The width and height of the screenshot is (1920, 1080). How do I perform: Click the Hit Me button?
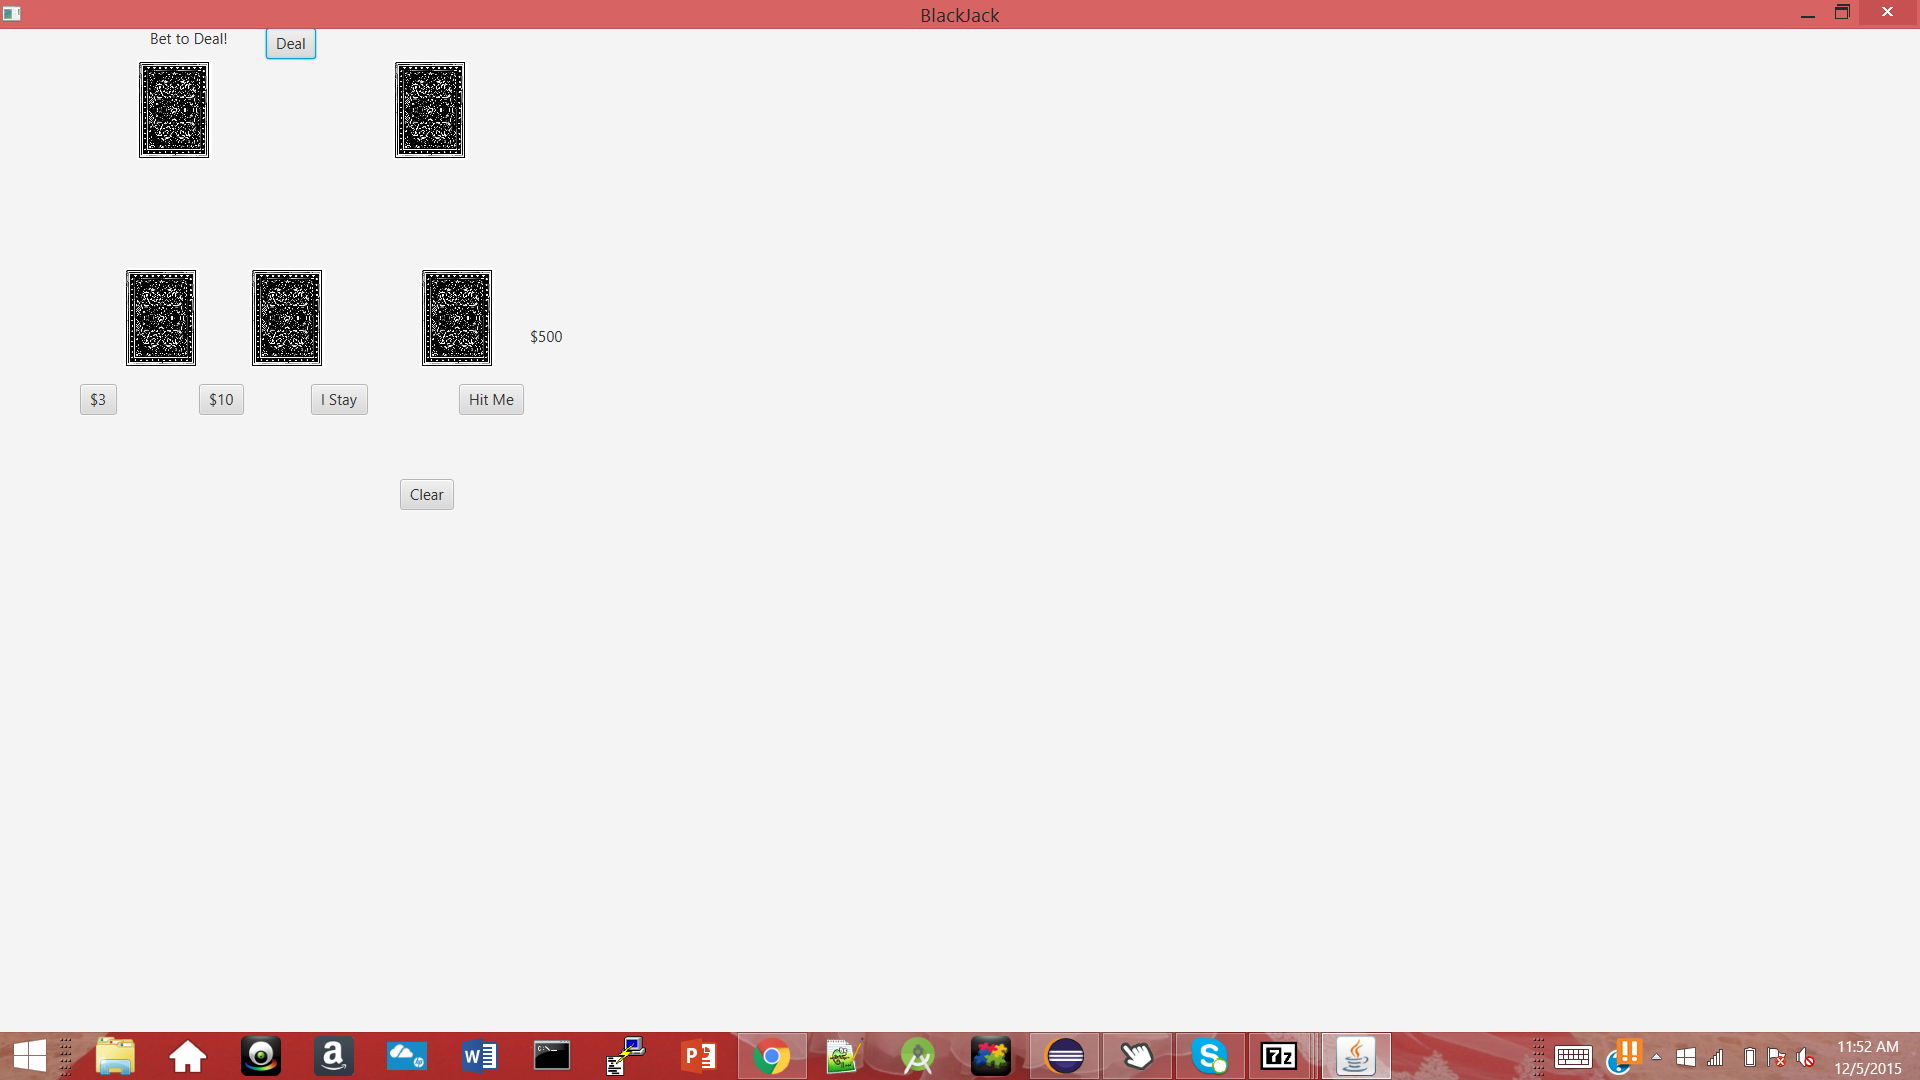click(x=491, y=400)
